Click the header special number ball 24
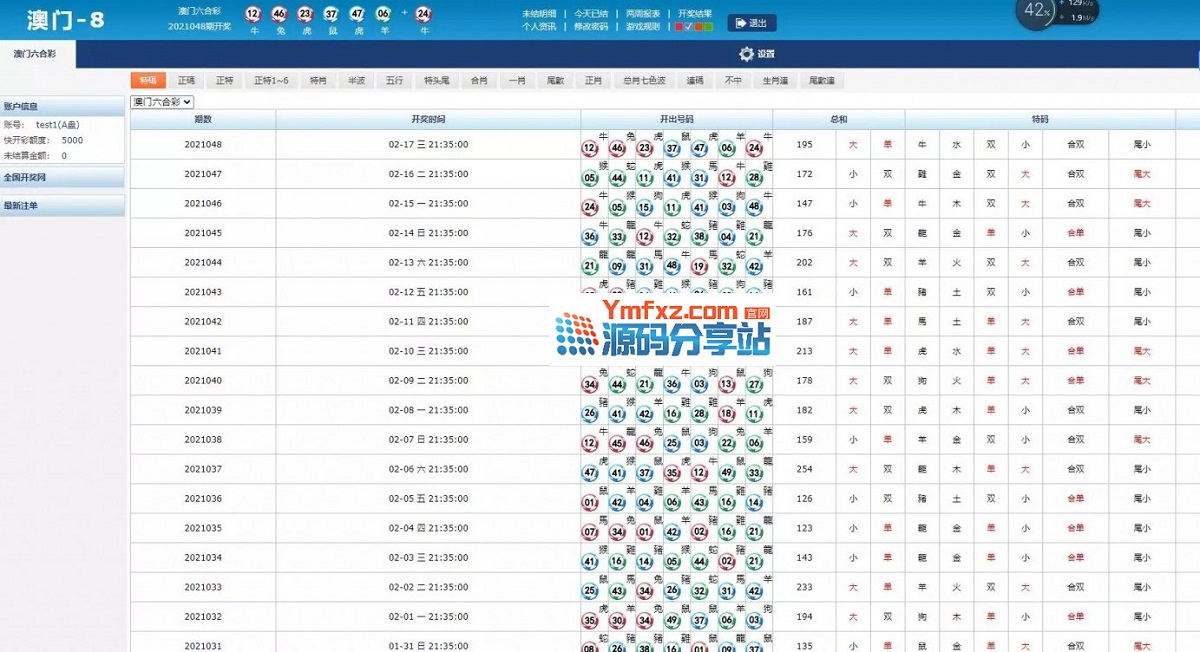The height and width of the screenshot is (652, 1200). click(x=423, y=14)
